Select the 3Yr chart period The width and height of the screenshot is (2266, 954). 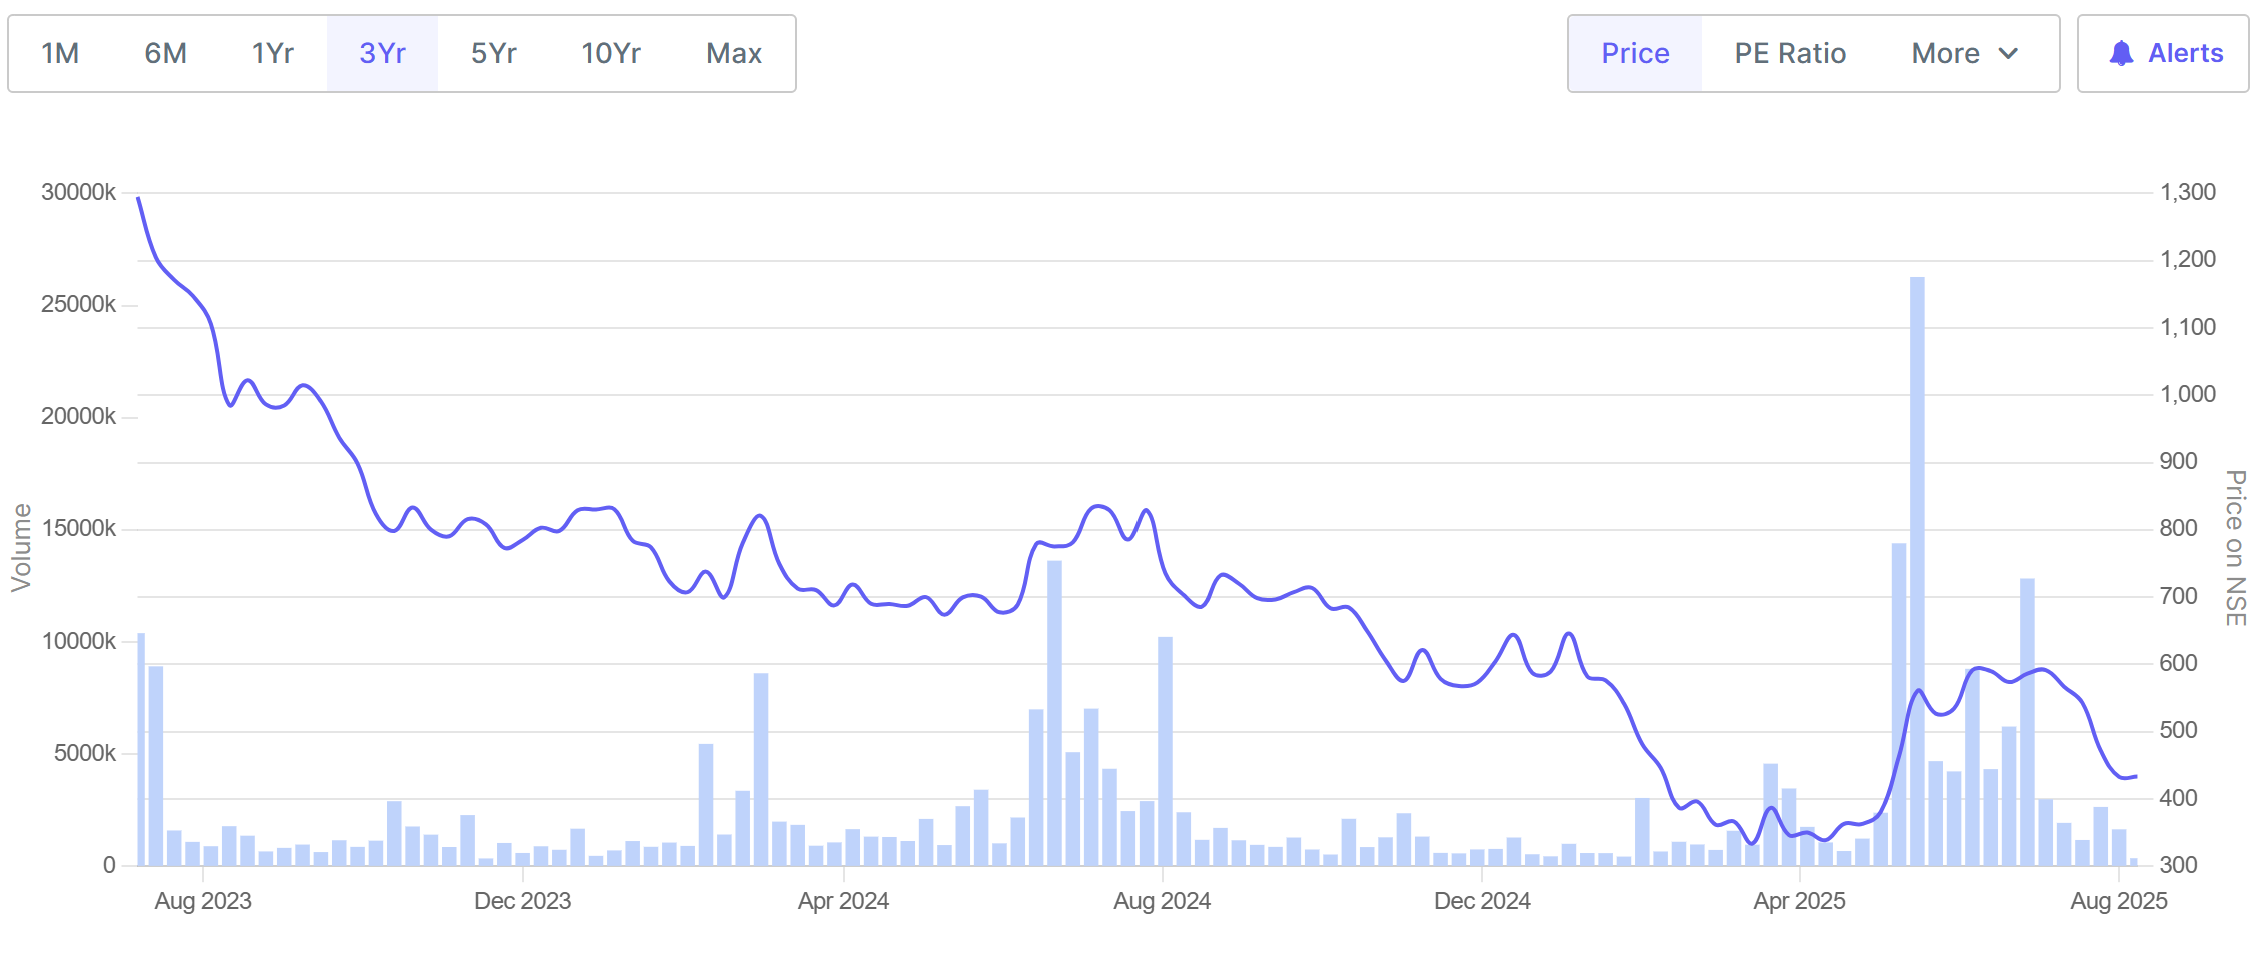point(382,54)
